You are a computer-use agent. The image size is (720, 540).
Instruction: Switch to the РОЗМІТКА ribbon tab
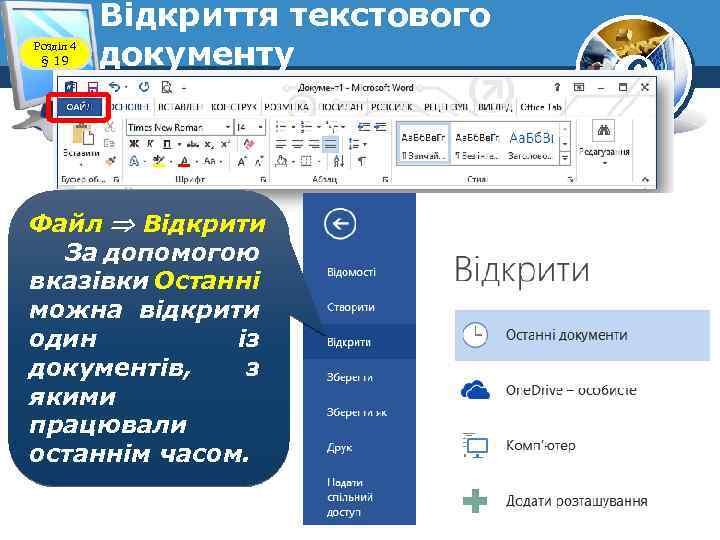287,107
